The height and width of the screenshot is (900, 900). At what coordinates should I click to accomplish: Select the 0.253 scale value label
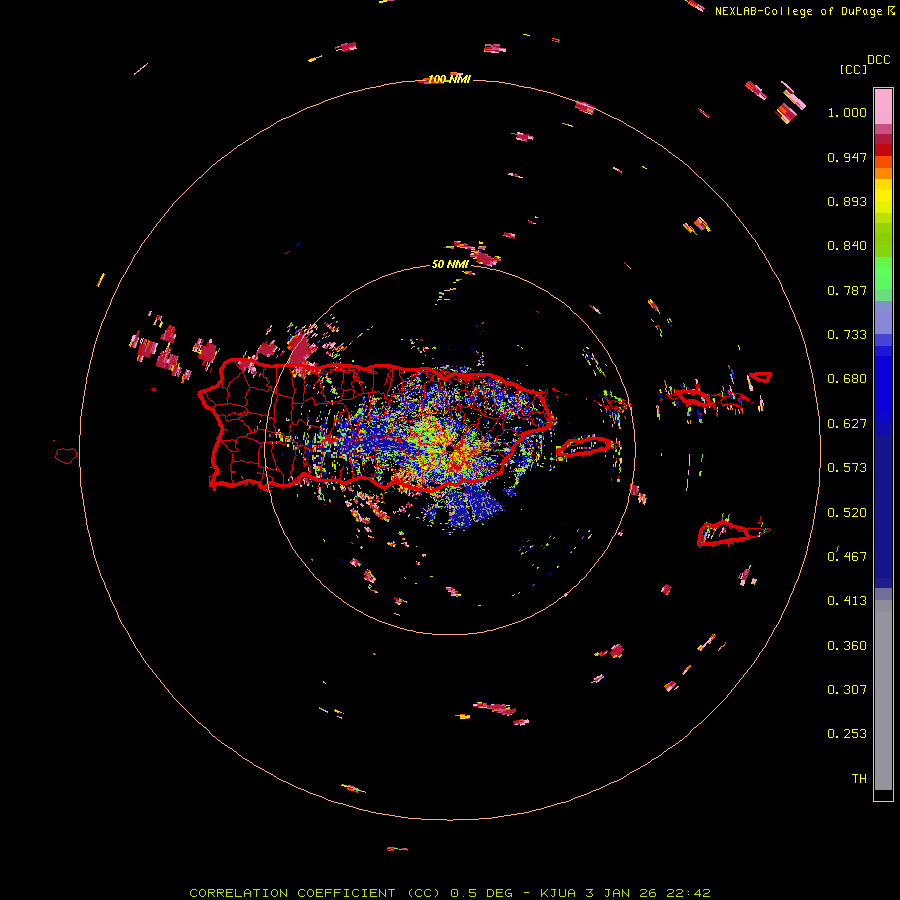(x=847, y=734)
